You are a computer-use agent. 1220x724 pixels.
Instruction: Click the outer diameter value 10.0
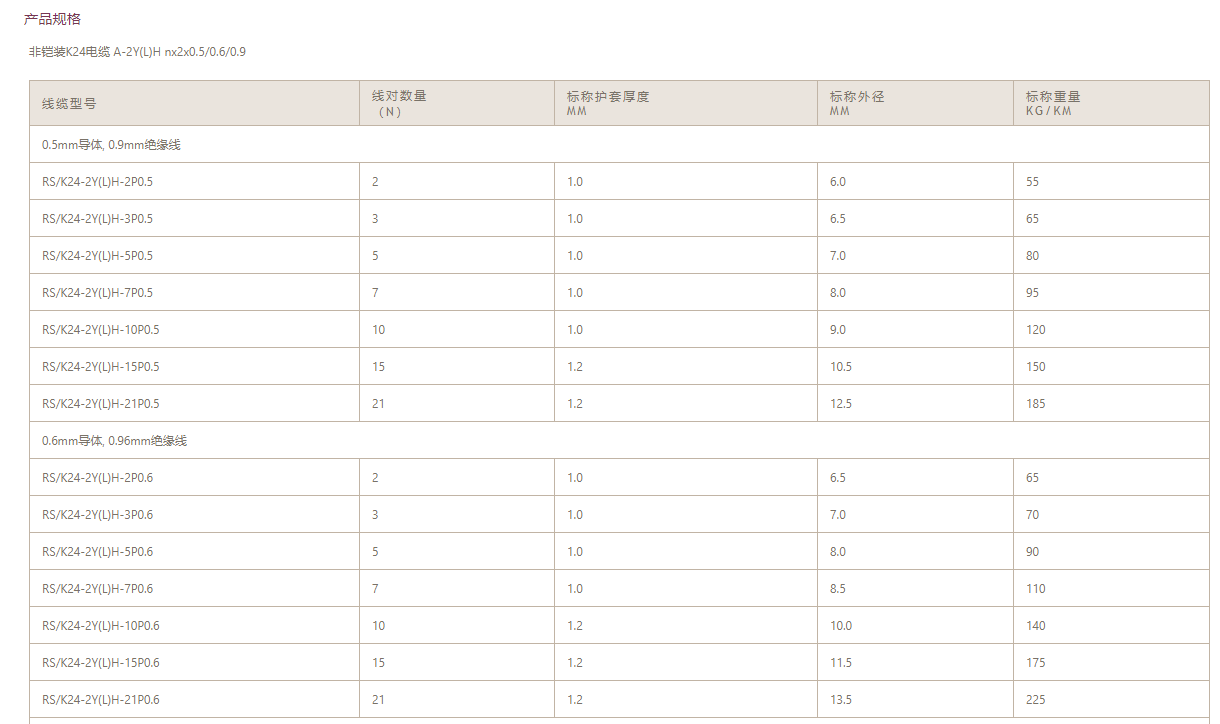tap(841, 626)
